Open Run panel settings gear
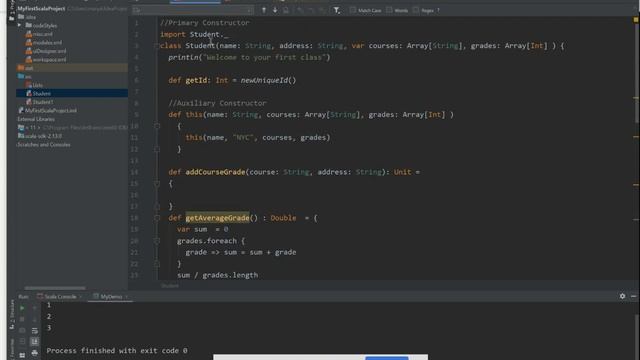640x360 pixels. (x=622, y=296)
